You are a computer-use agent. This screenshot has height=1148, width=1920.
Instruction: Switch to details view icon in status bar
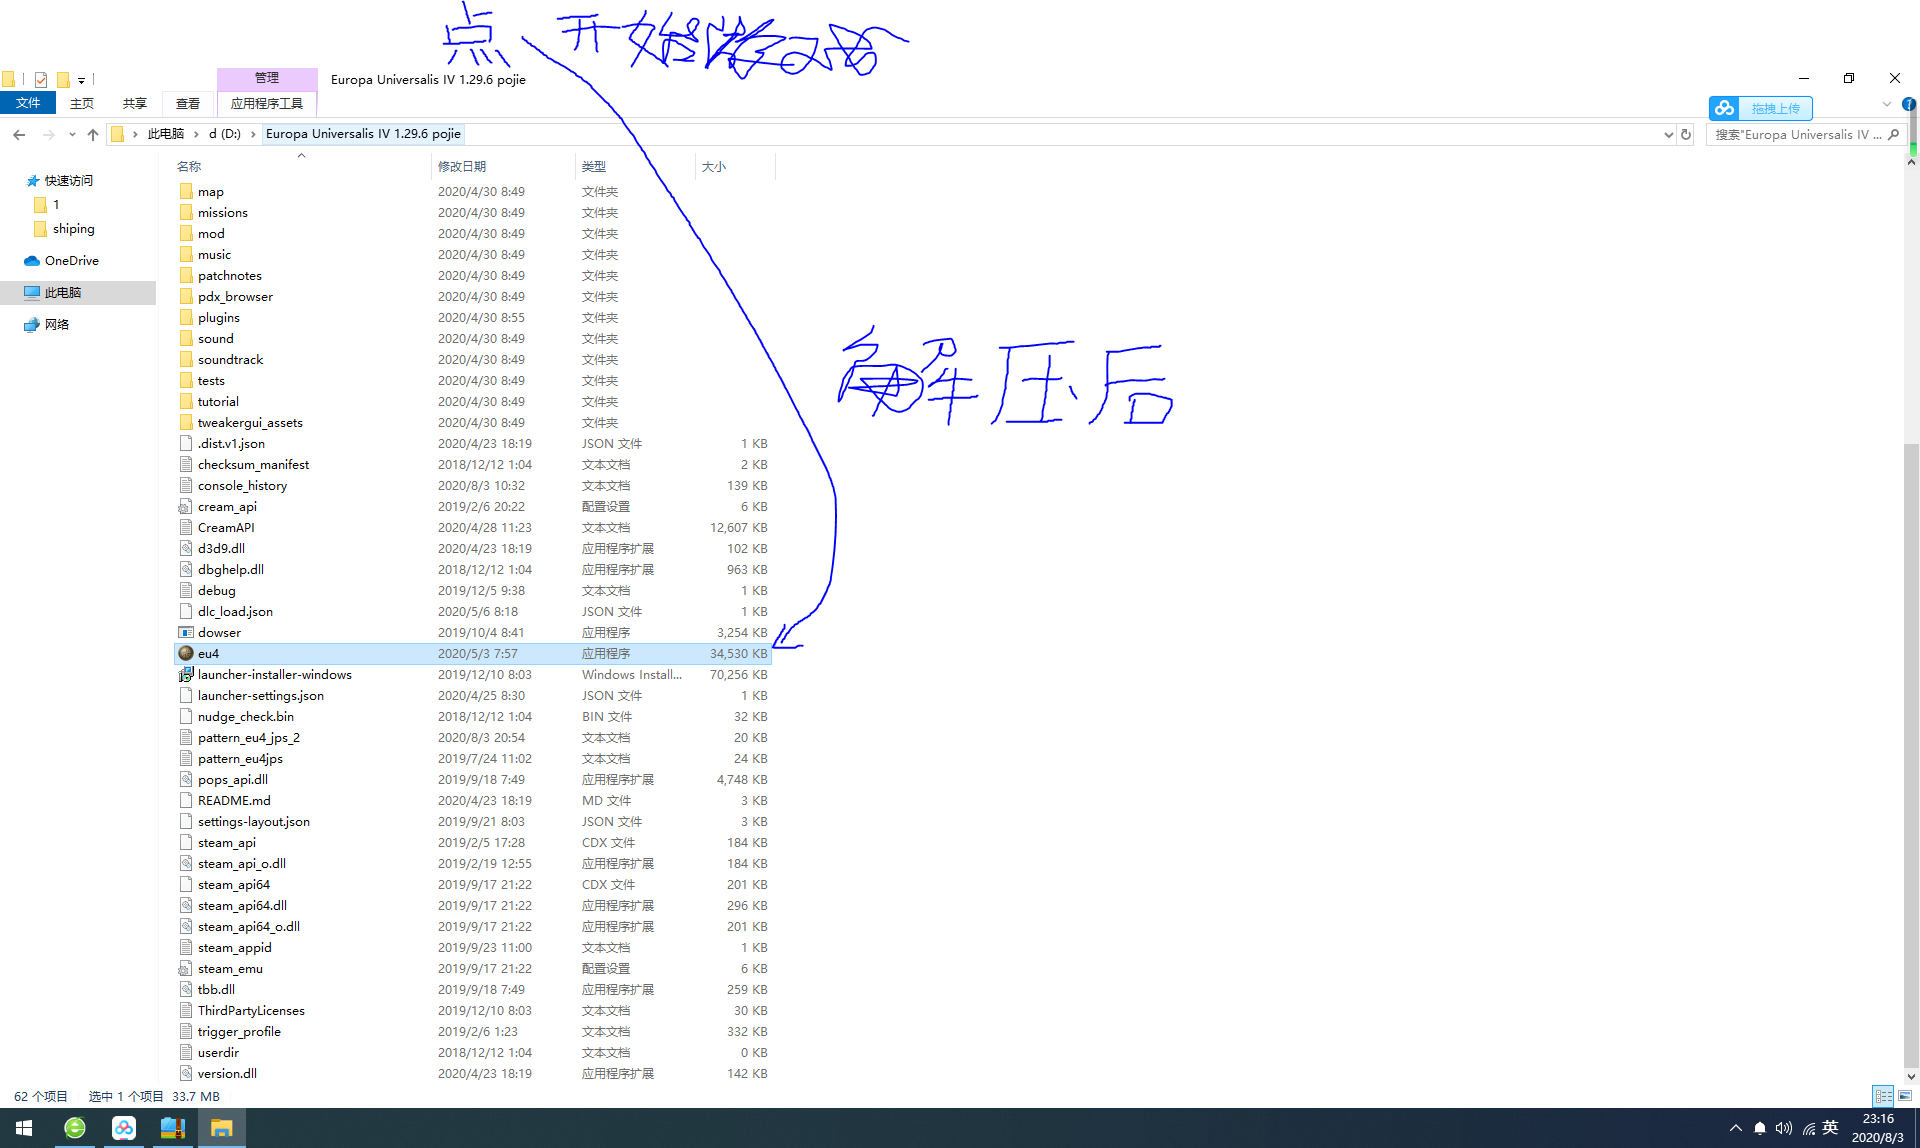click(1884, 1096)
